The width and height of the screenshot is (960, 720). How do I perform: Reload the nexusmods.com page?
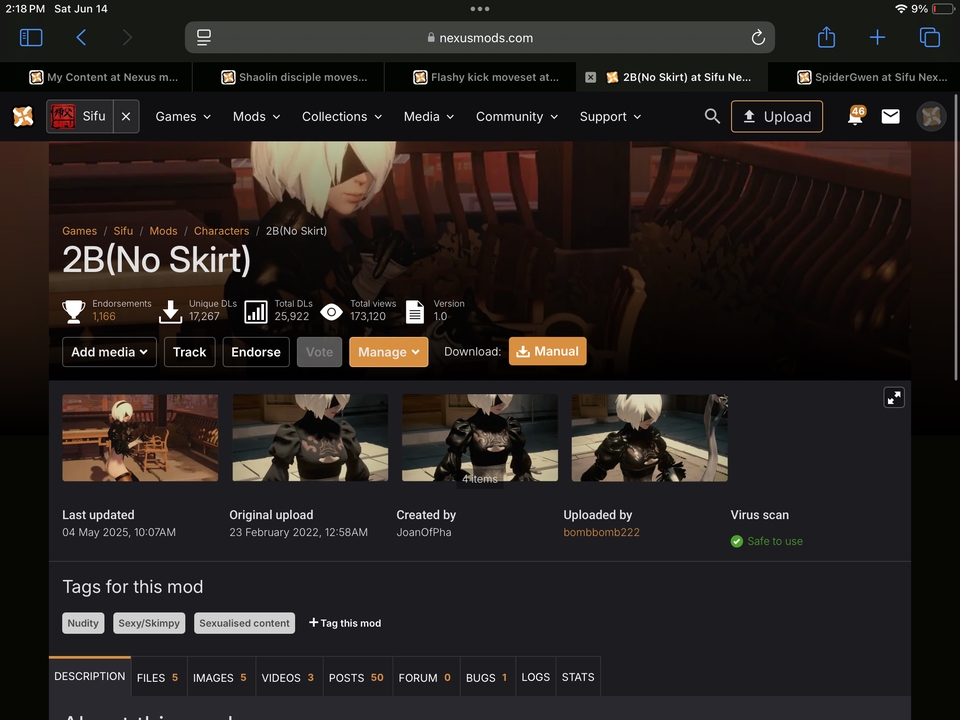758,38
